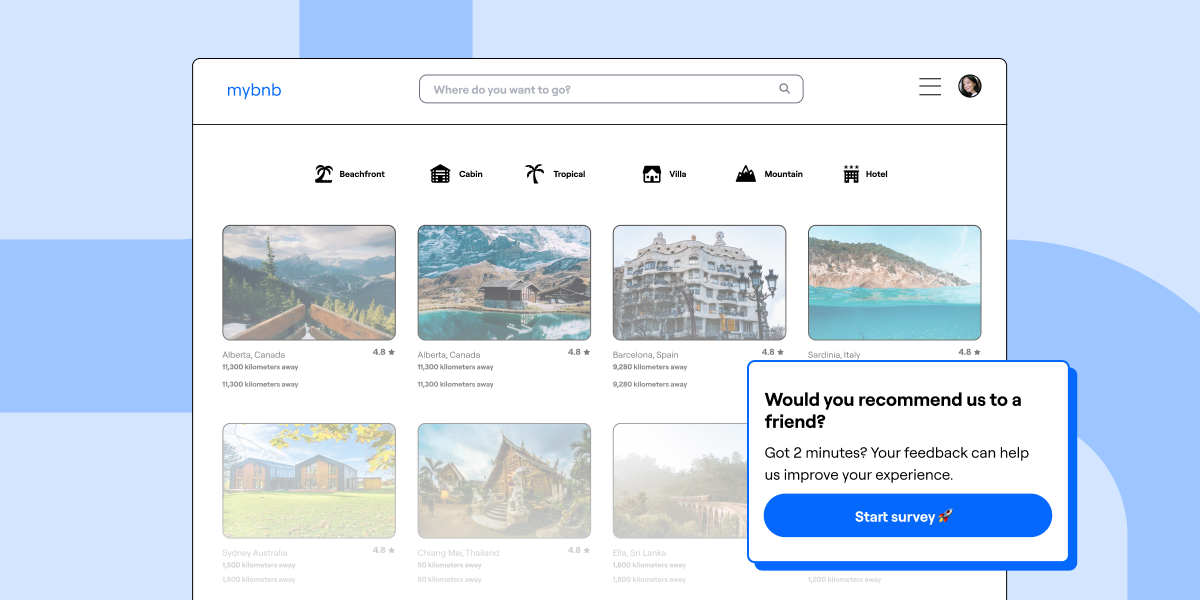Choose the Hotel building icon

point(851,174)
